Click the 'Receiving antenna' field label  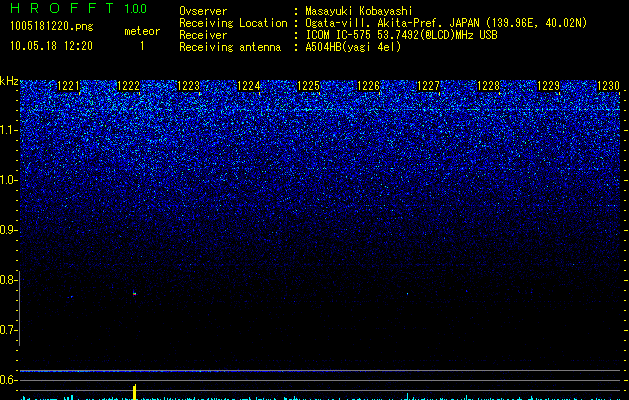(x=230, y=47)
